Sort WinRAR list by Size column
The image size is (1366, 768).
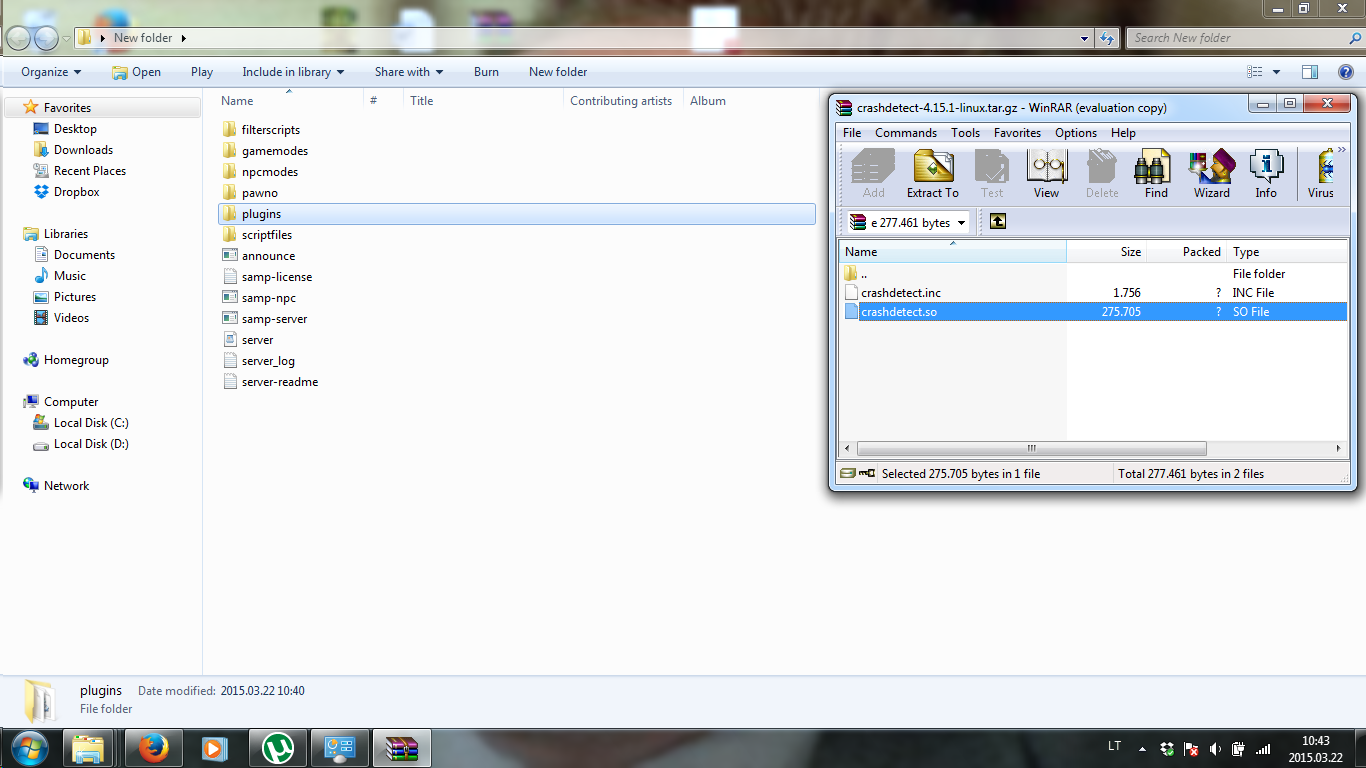(1106, 252)
